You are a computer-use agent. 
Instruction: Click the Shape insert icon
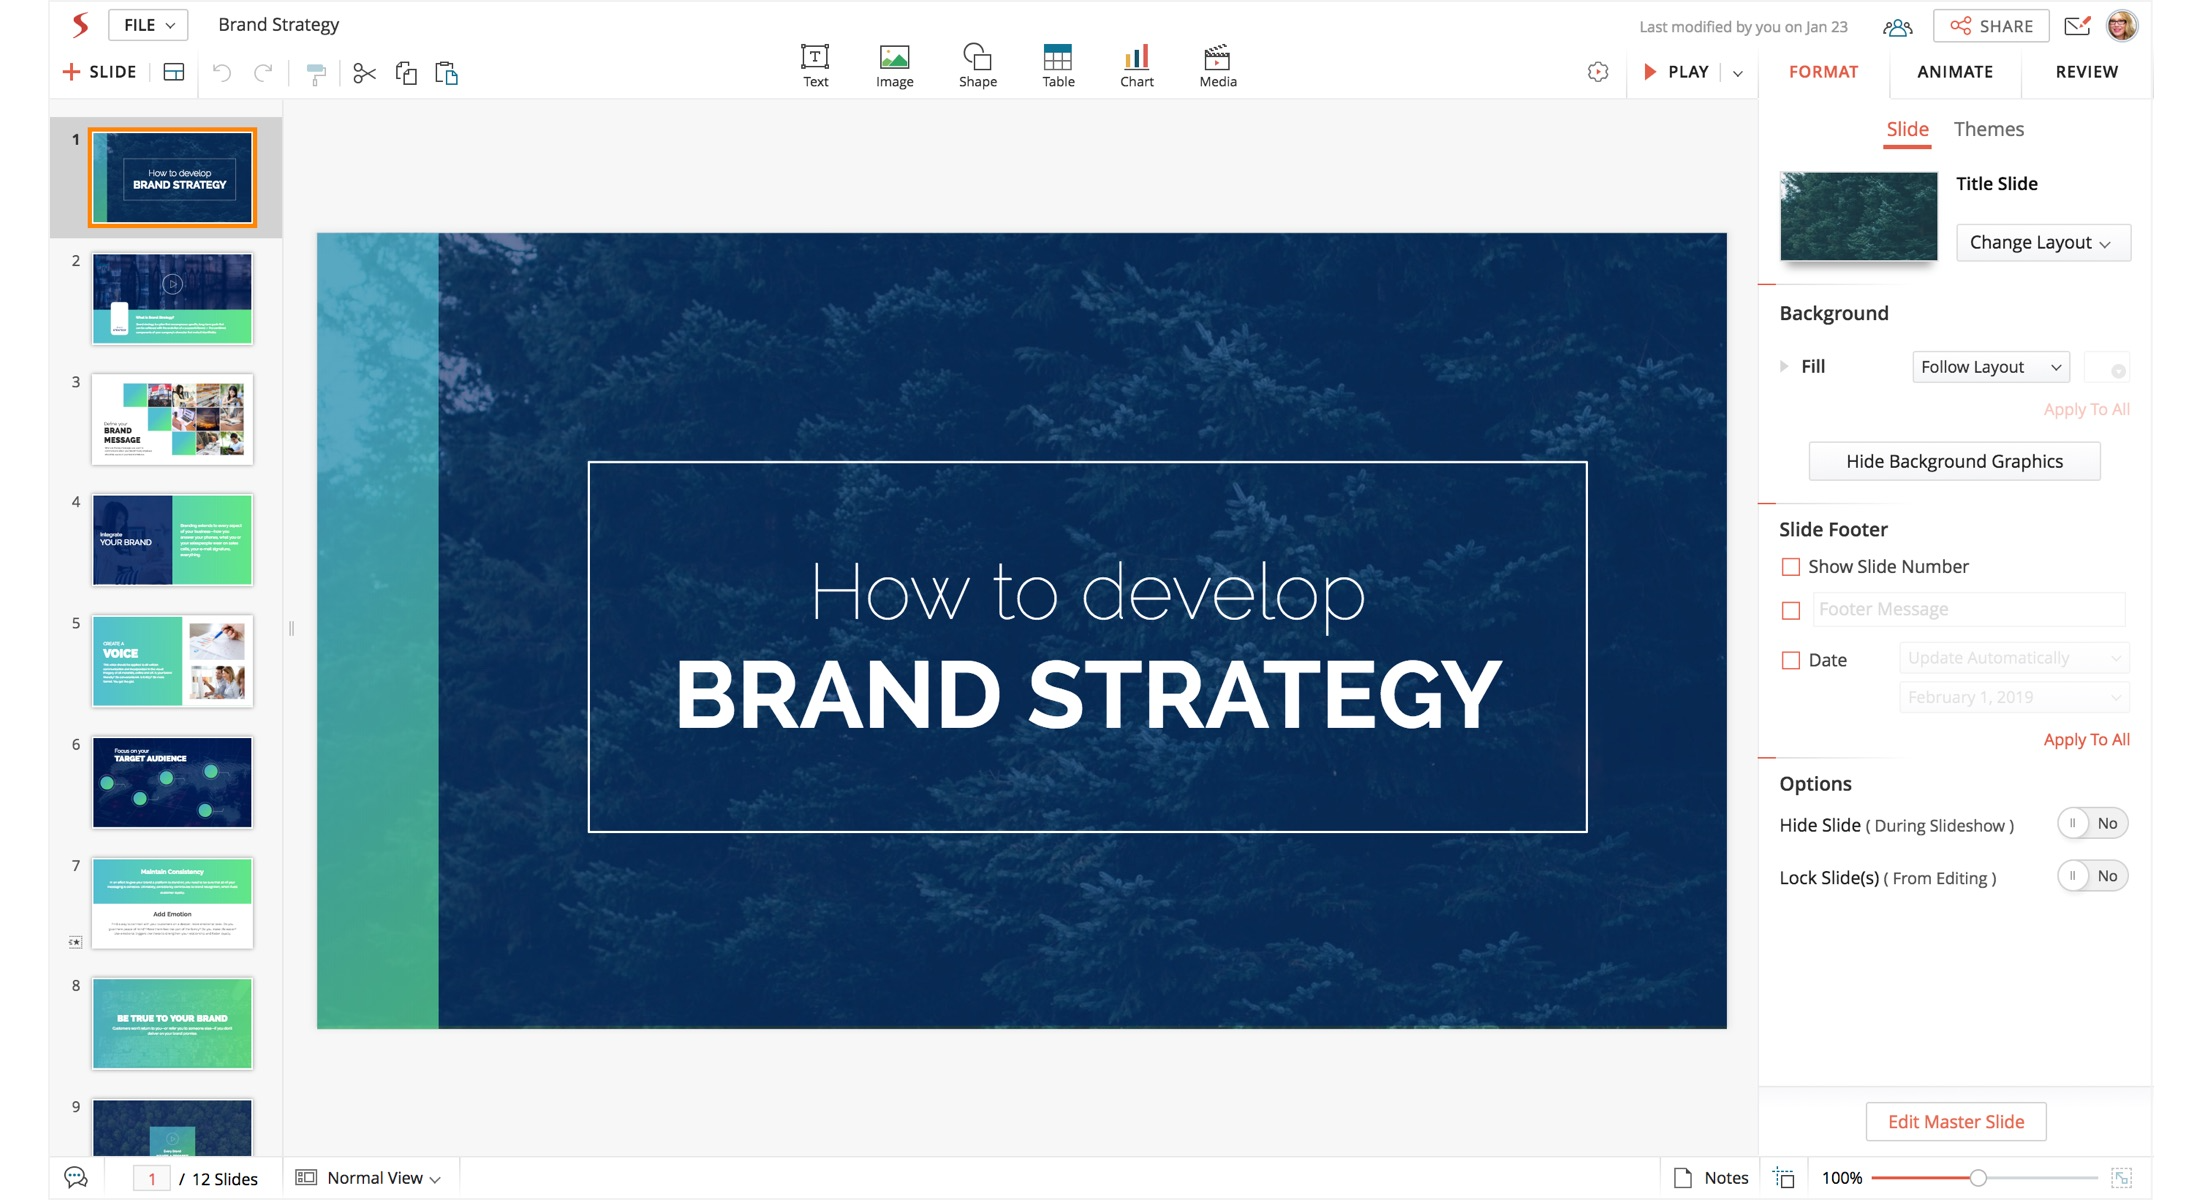(977, 66)
